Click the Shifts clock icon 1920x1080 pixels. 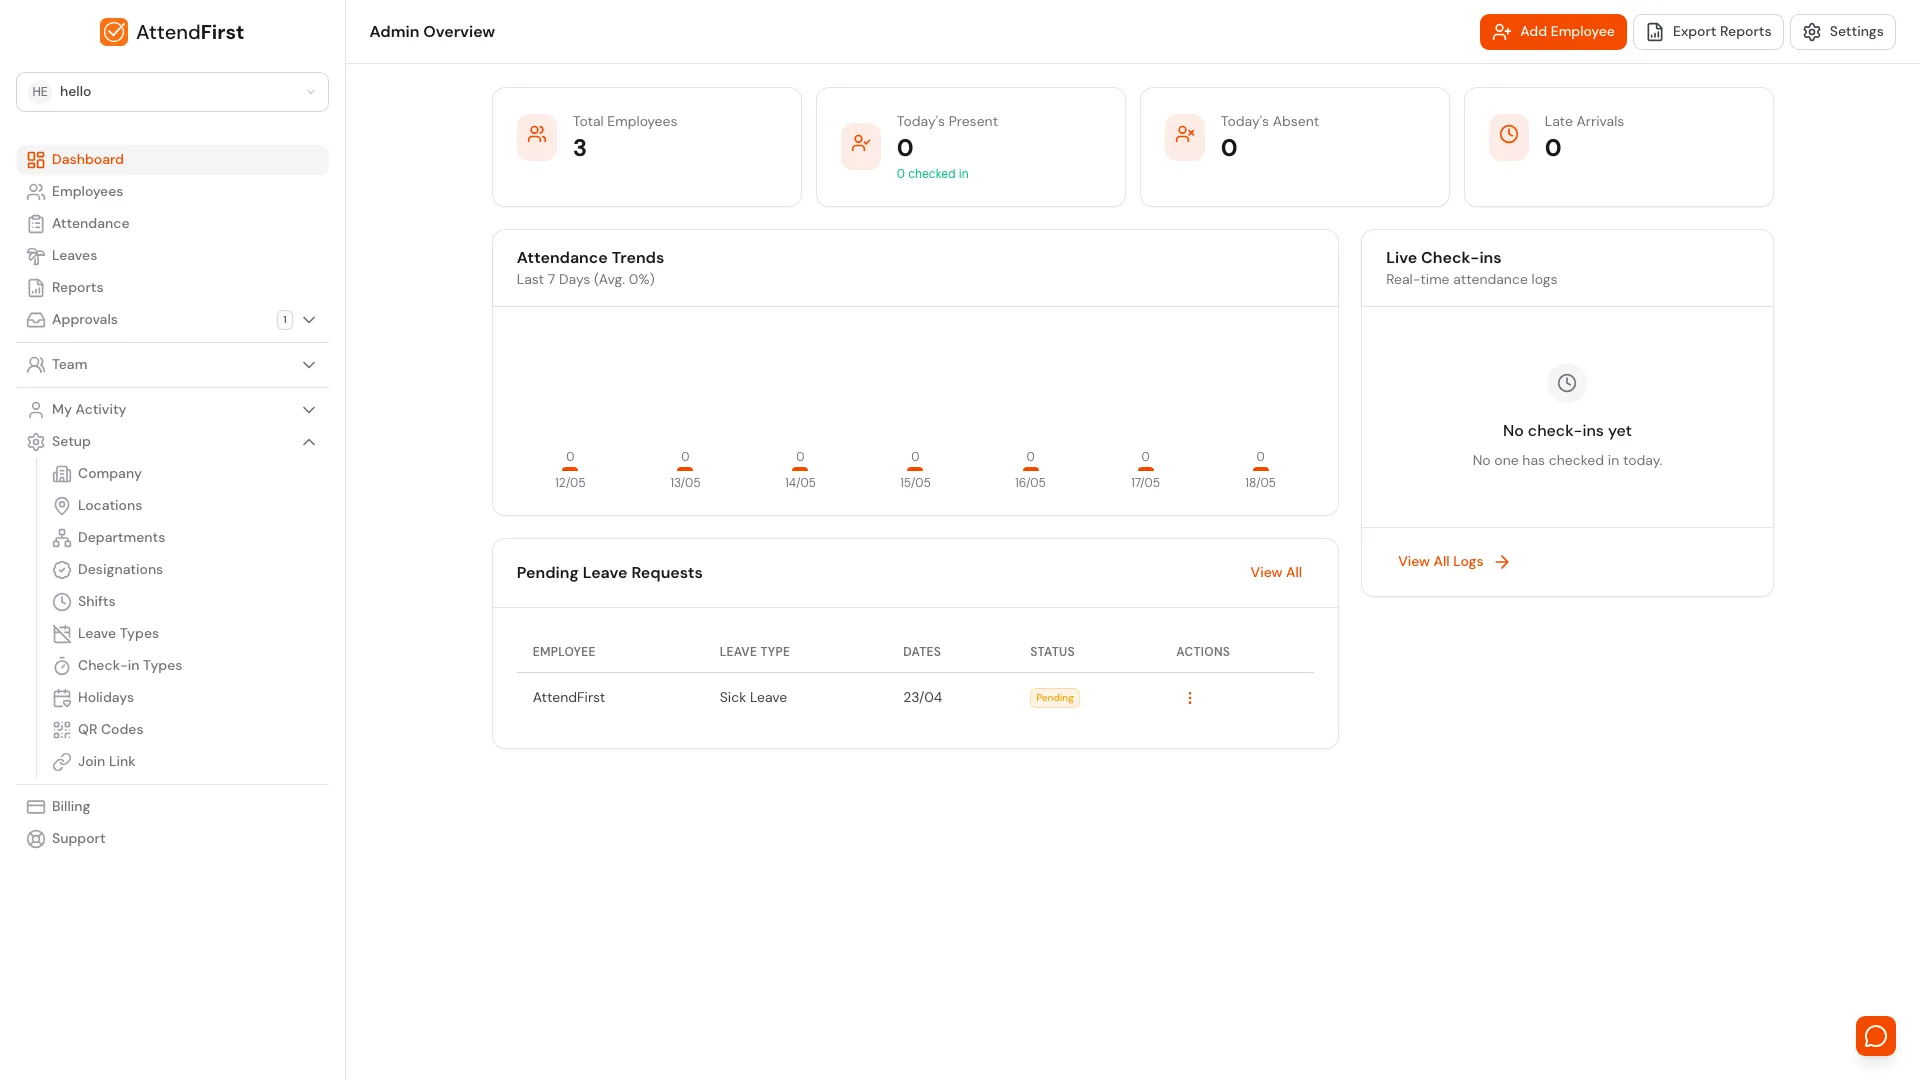point(62,602)
